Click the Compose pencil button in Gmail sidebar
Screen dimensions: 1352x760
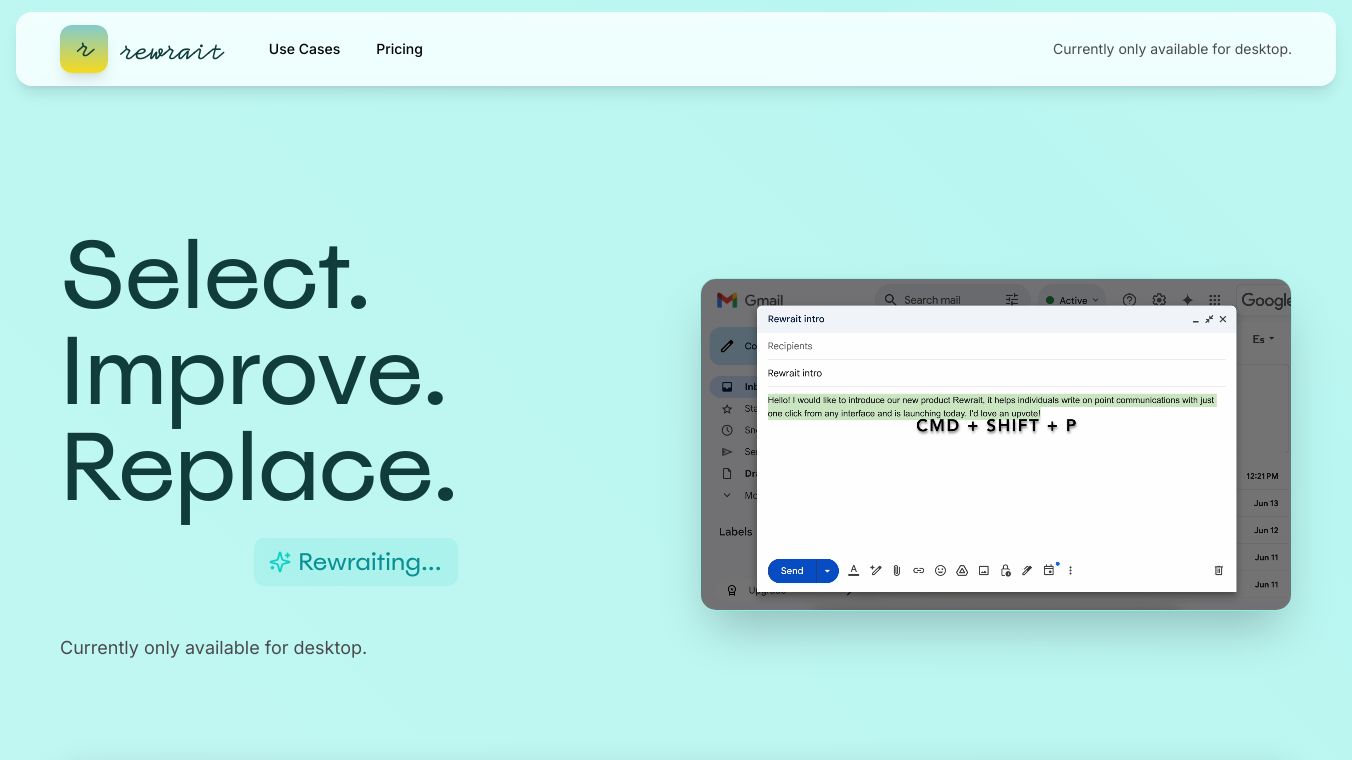pyautogui.click(x=734, y=346)
